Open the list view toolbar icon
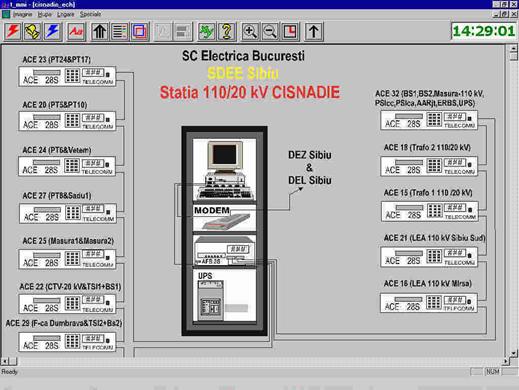Screen dimensions: 519x390 (119, 32)
